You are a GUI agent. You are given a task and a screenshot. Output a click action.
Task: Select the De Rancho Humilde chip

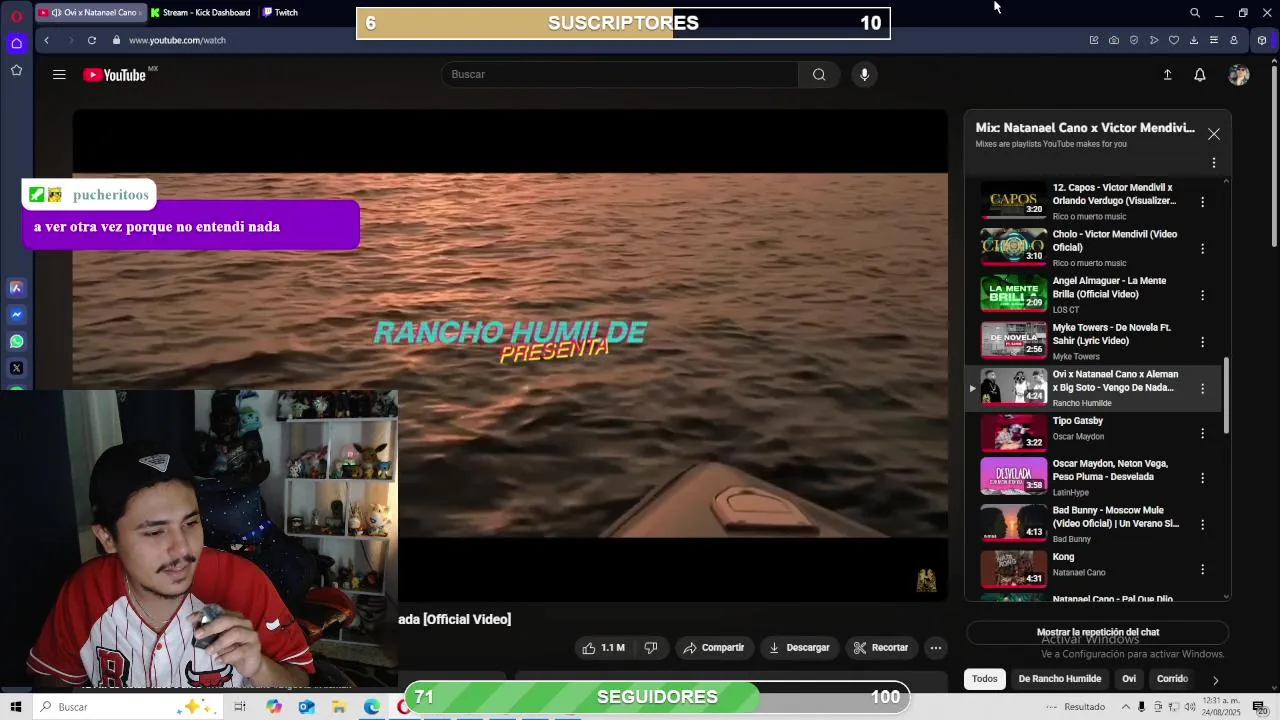coord(1060,679)
